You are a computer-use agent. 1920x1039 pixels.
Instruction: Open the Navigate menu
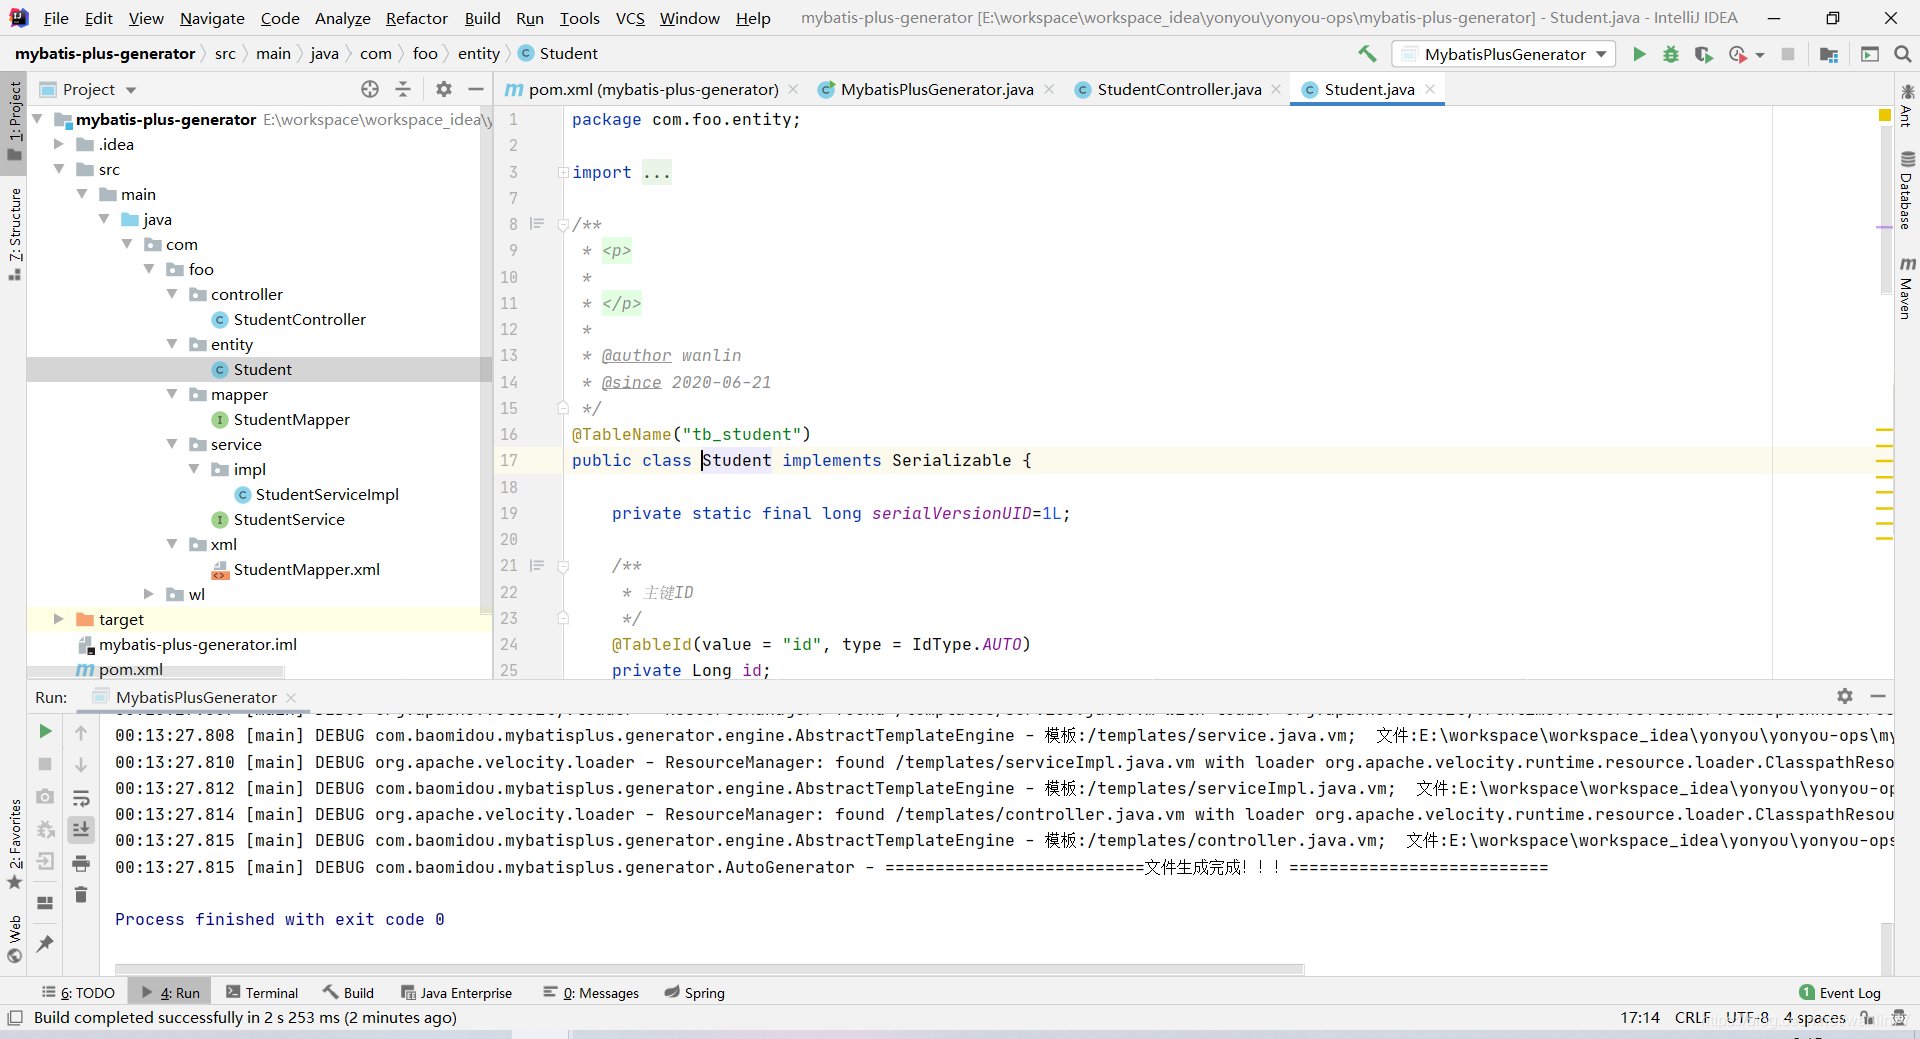point(212,18)
